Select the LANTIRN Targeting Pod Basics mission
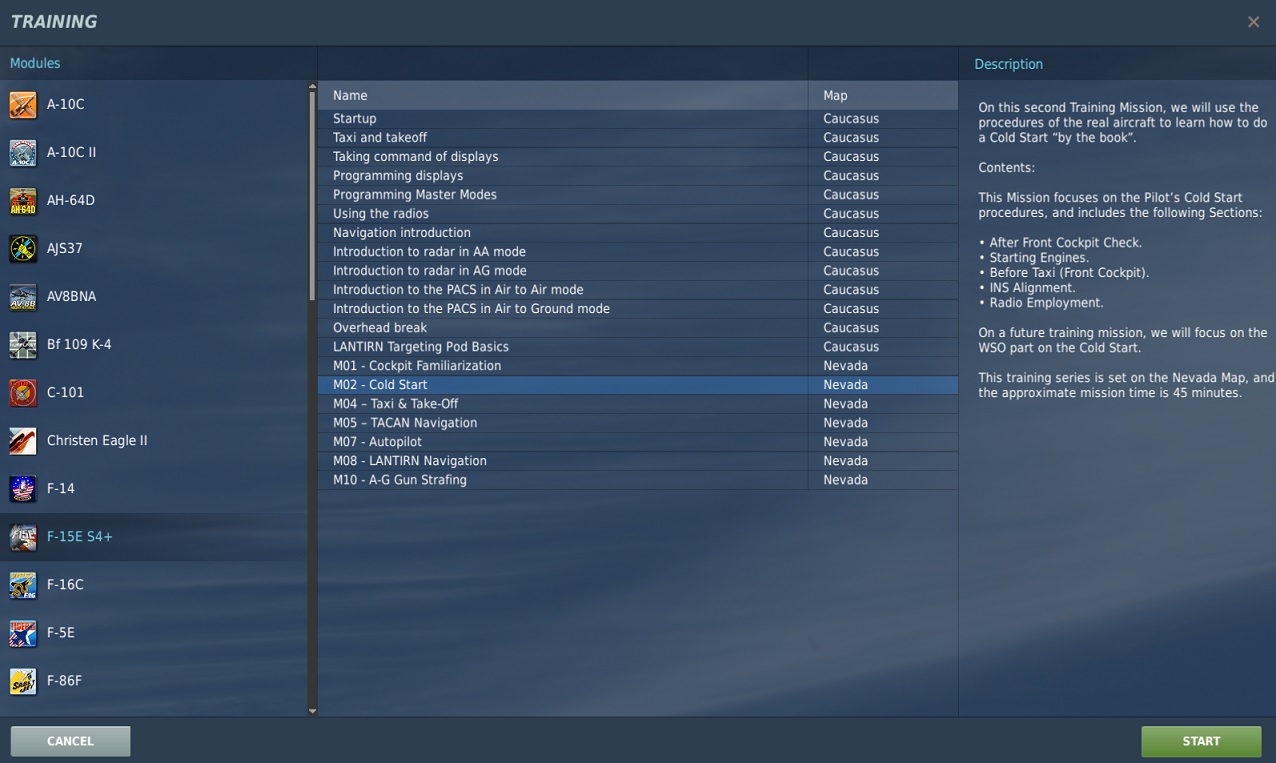 (421, 346)
